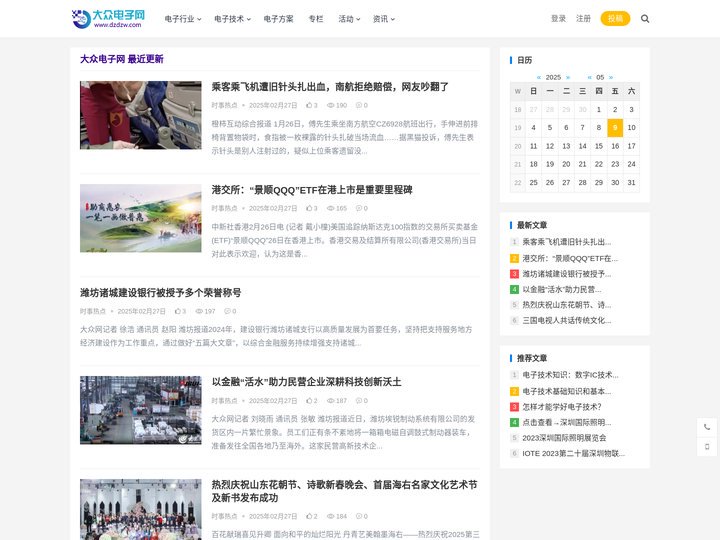Expand the 活动 dropdown menu

click(x=349, y=19)
